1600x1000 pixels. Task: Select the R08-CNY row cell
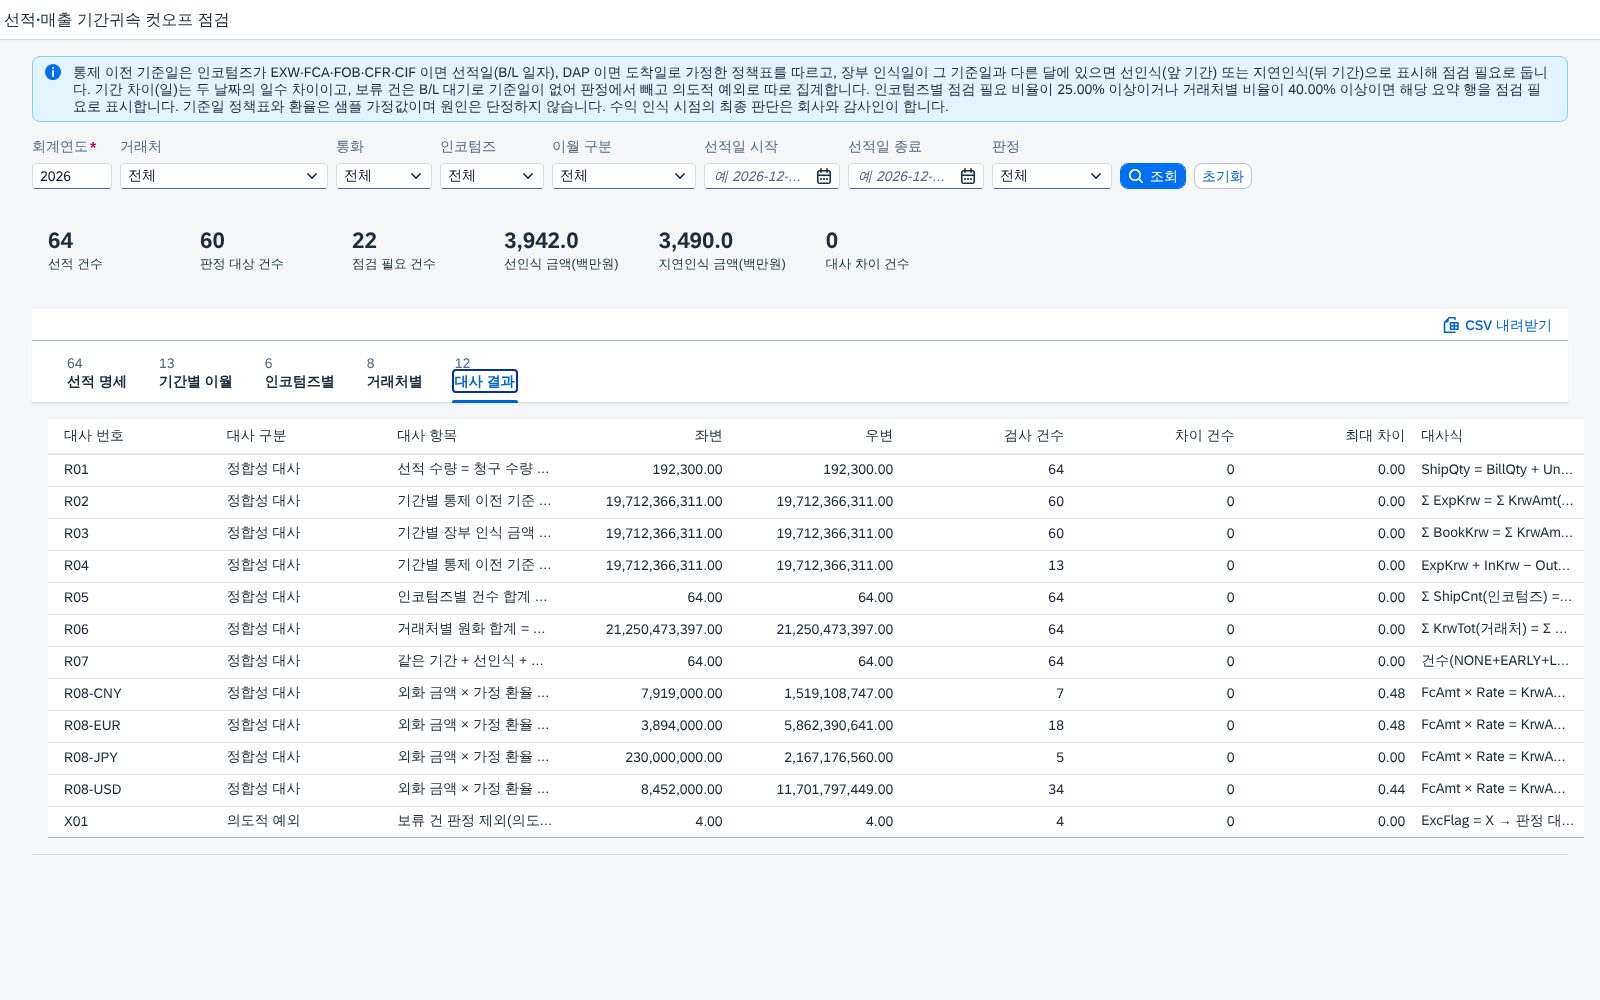coord(93,693)
